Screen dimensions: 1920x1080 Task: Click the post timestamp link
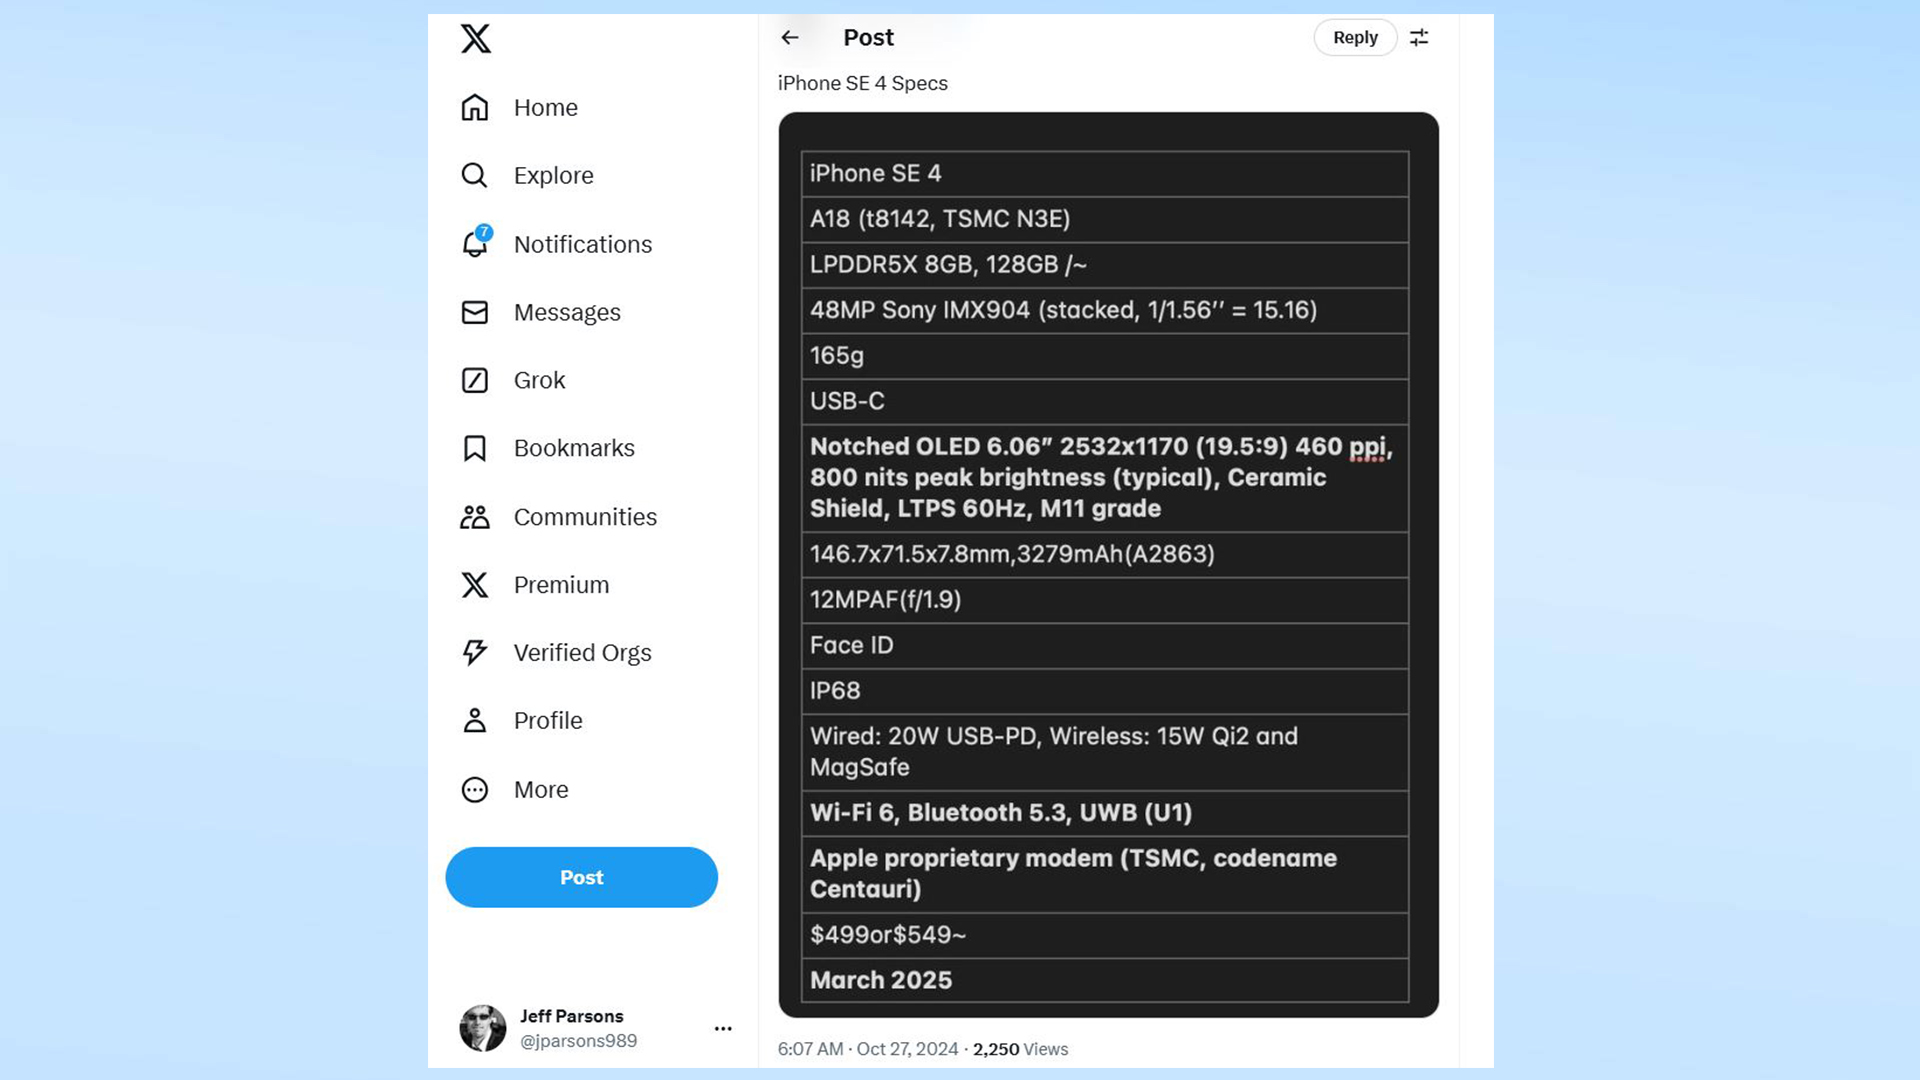[867, 1049]
